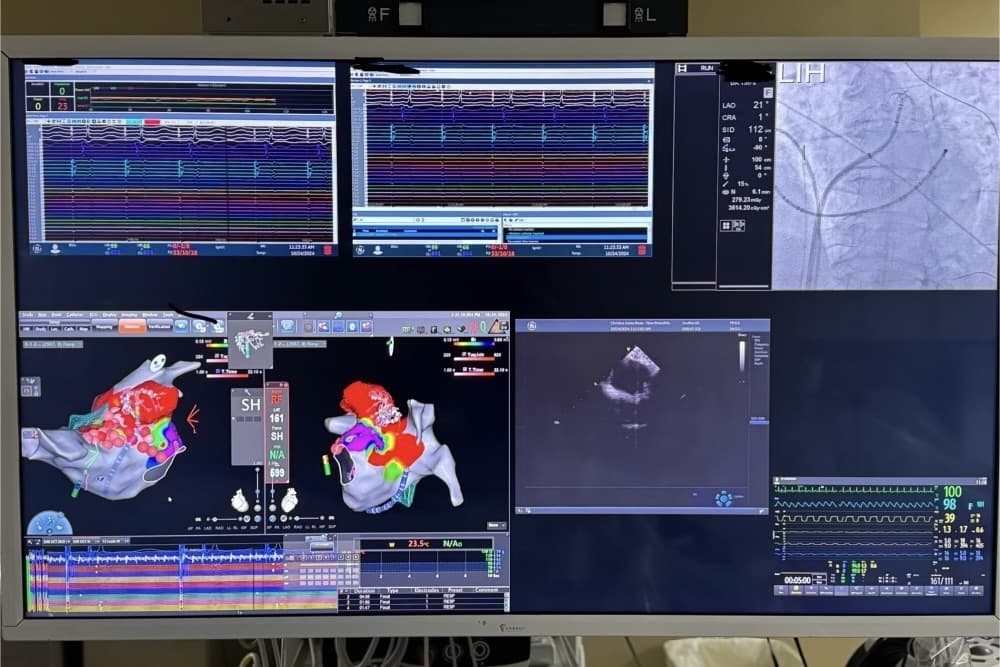Click the left heart orientation icon
1000x667 pixels.
[x=240, y=501]
